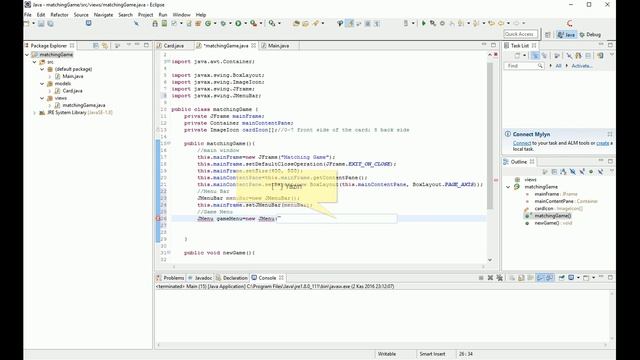Click the Resume debug play icon
The width and height of the screenshot is (640, 360).
pyautogui.click(x=424, y=23)
